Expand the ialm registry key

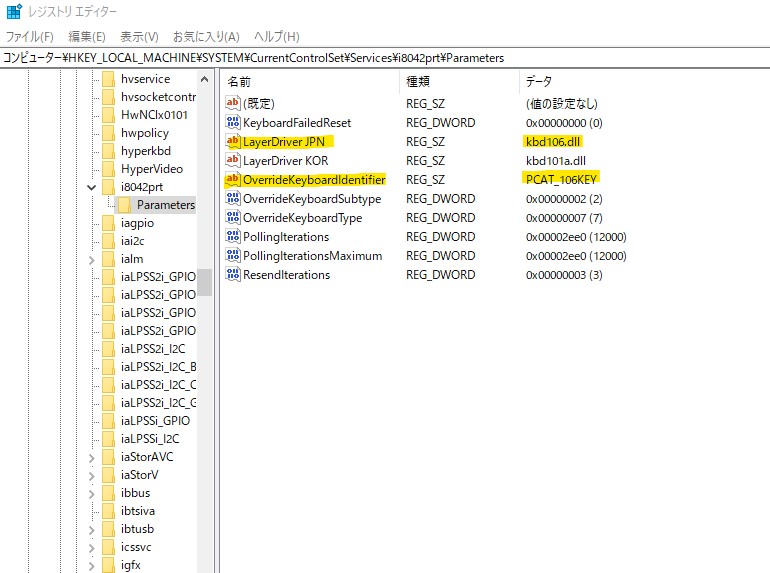click(92, 259)
